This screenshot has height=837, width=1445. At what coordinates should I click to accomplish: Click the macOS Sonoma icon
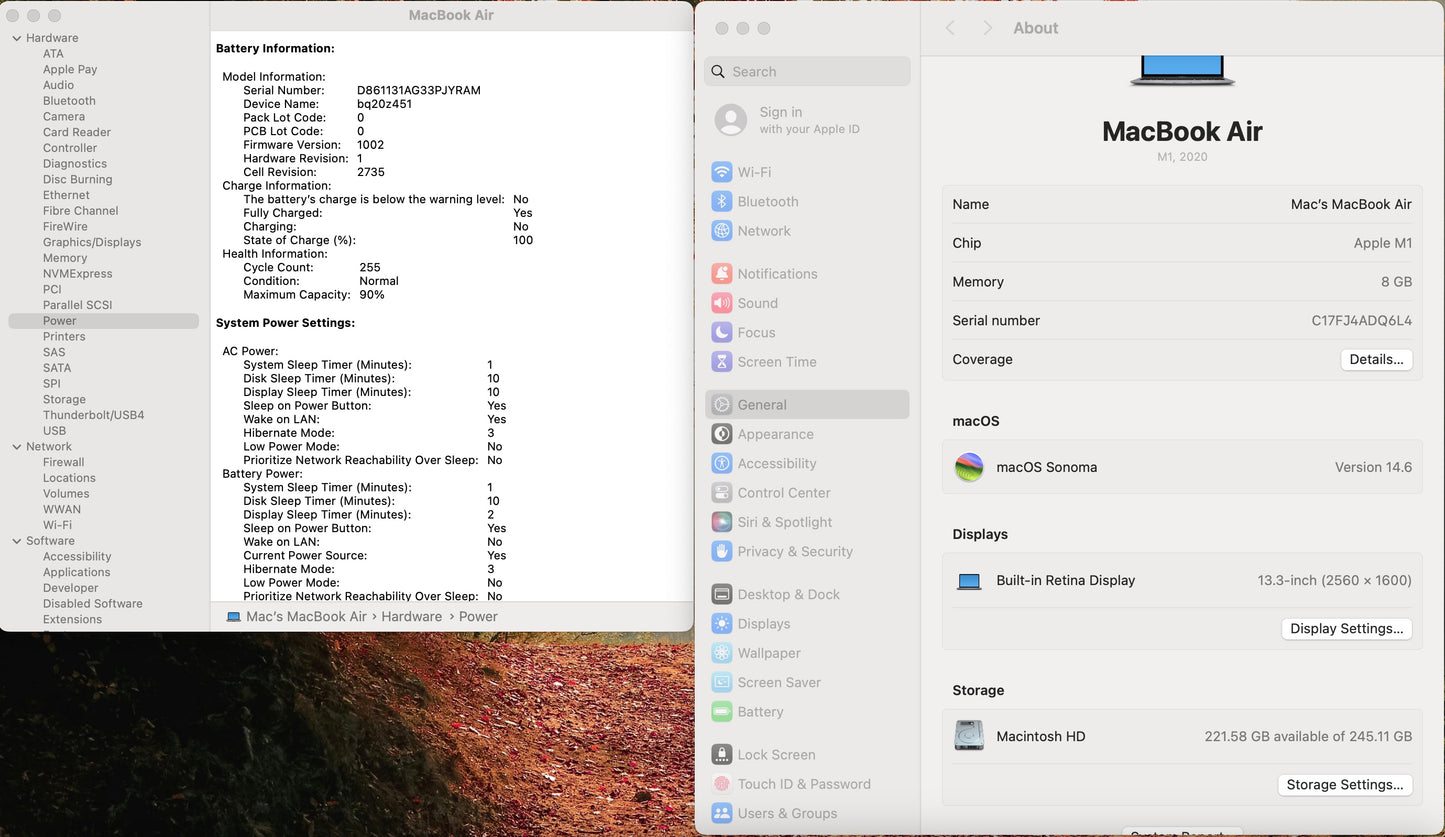coord(969,467)
